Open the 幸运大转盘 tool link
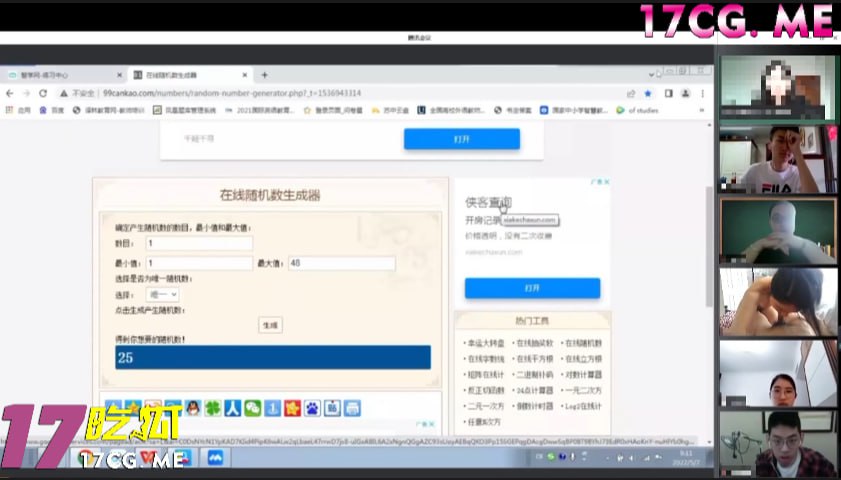The width and height of the screenshot is (841, 480). 484,343
